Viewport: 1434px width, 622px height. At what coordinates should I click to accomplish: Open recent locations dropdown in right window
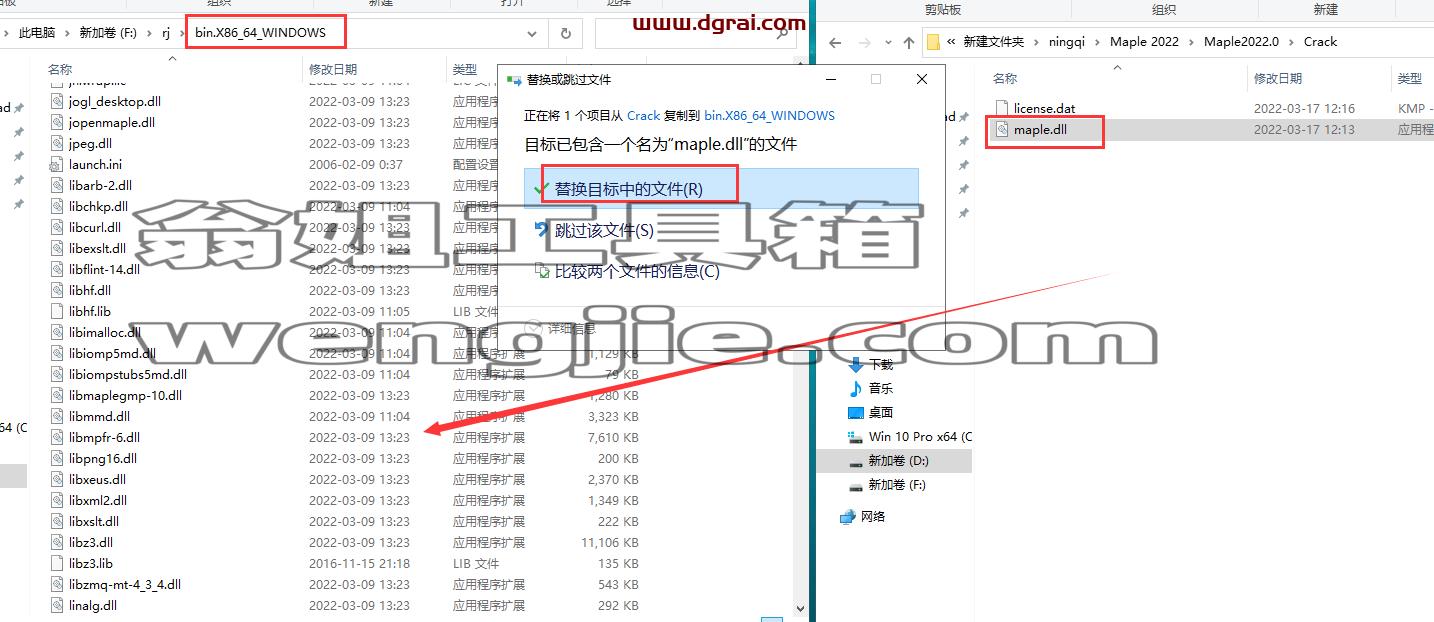click(x=888, y=43)
